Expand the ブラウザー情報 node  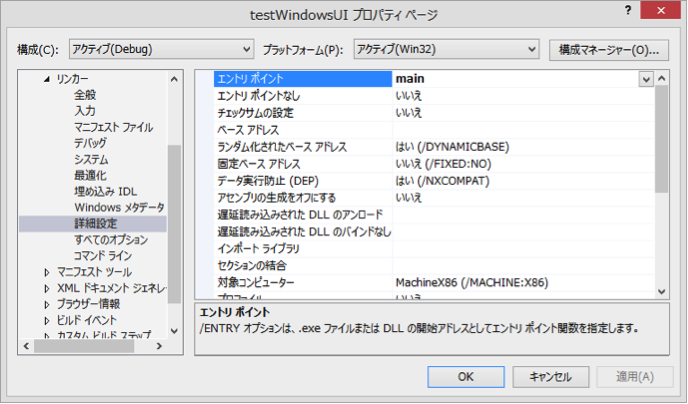pos(47,304)
